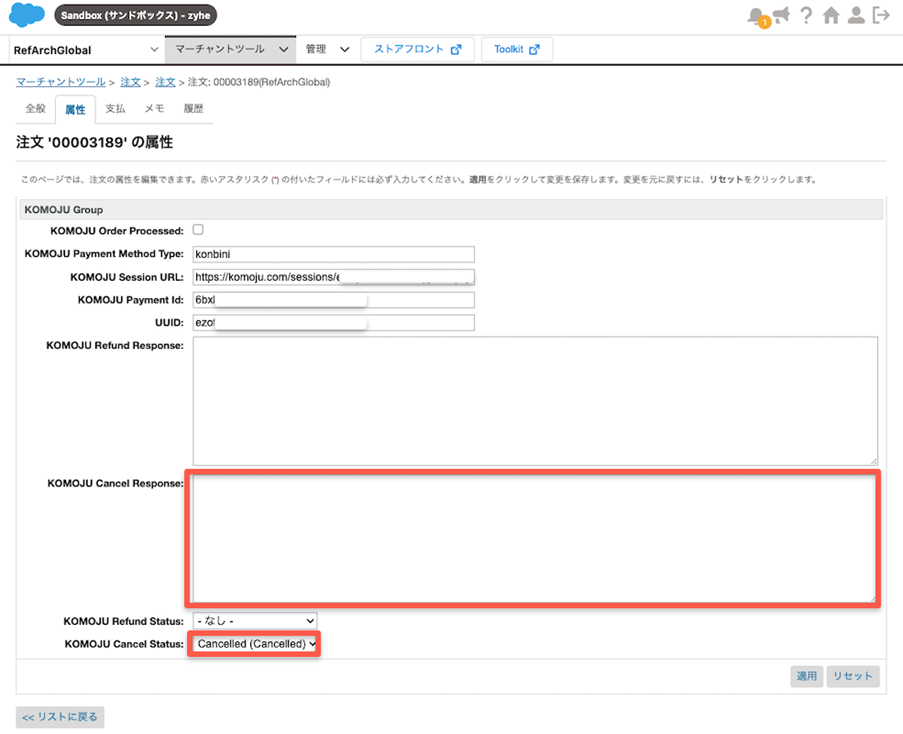Open KOMOJU Cancel Status dropdown
Viewport: 903px width, 734px height.
(257, 644)
